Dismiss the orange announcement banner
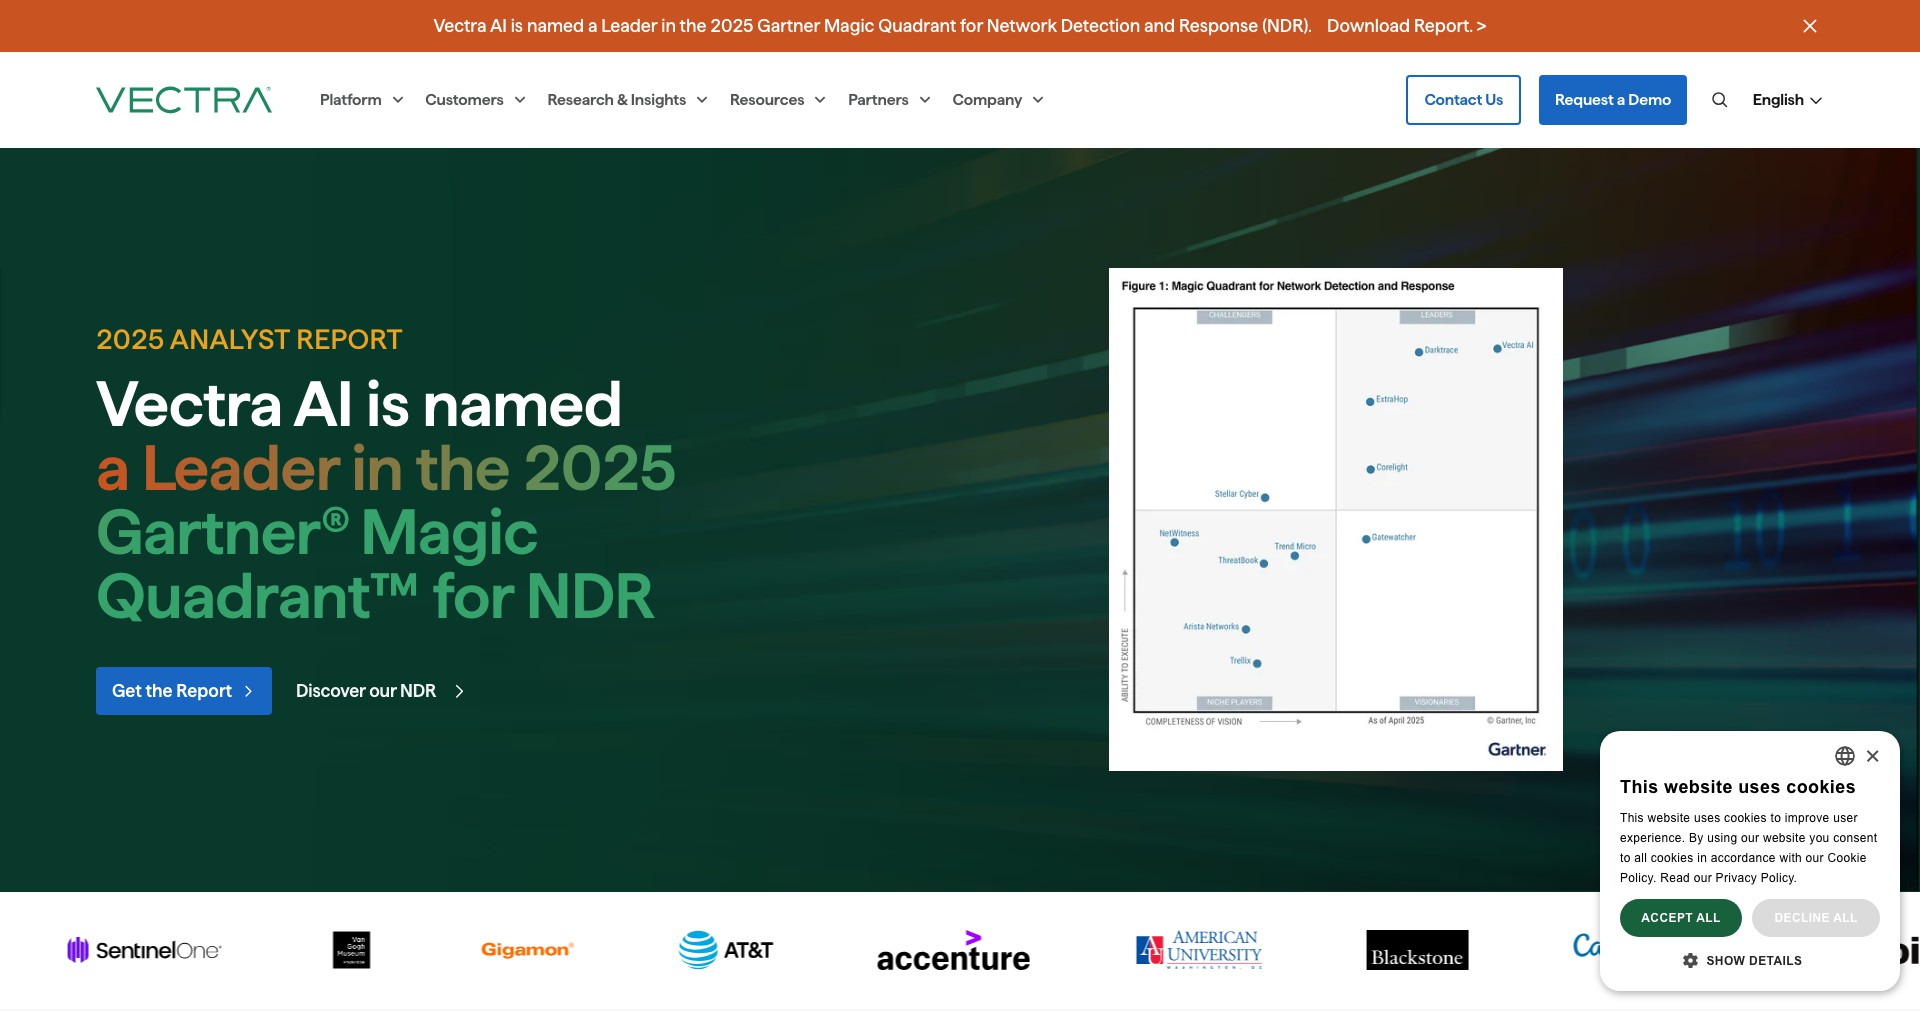 (1810, 26)
